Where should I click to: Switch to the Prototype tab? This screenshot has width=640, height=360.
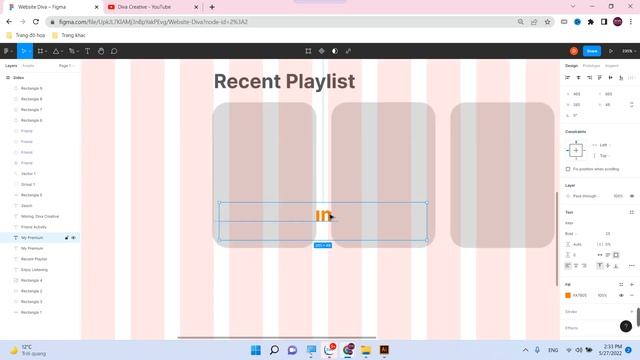591,66
